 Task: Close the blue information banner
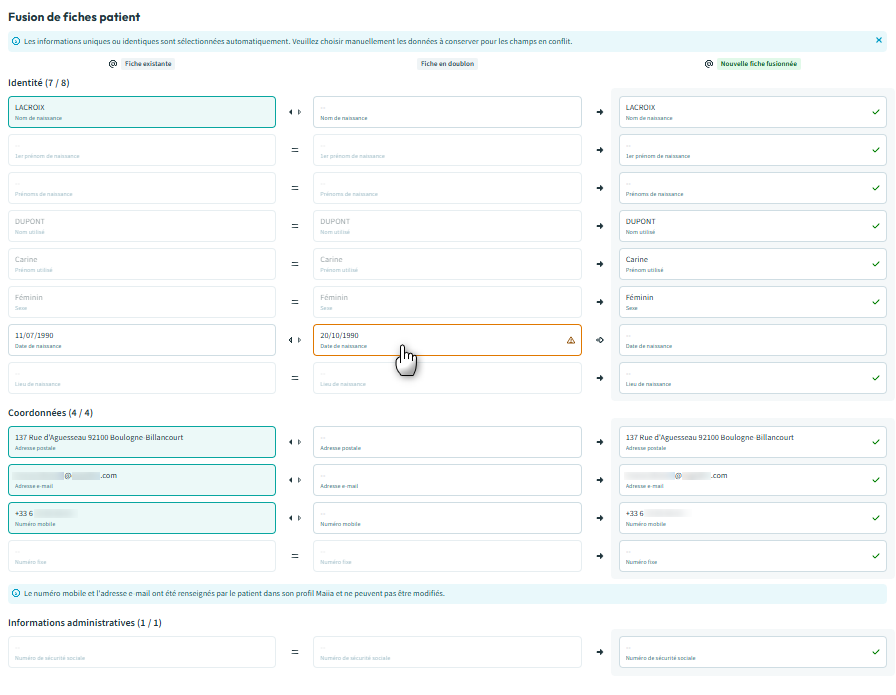879,41
